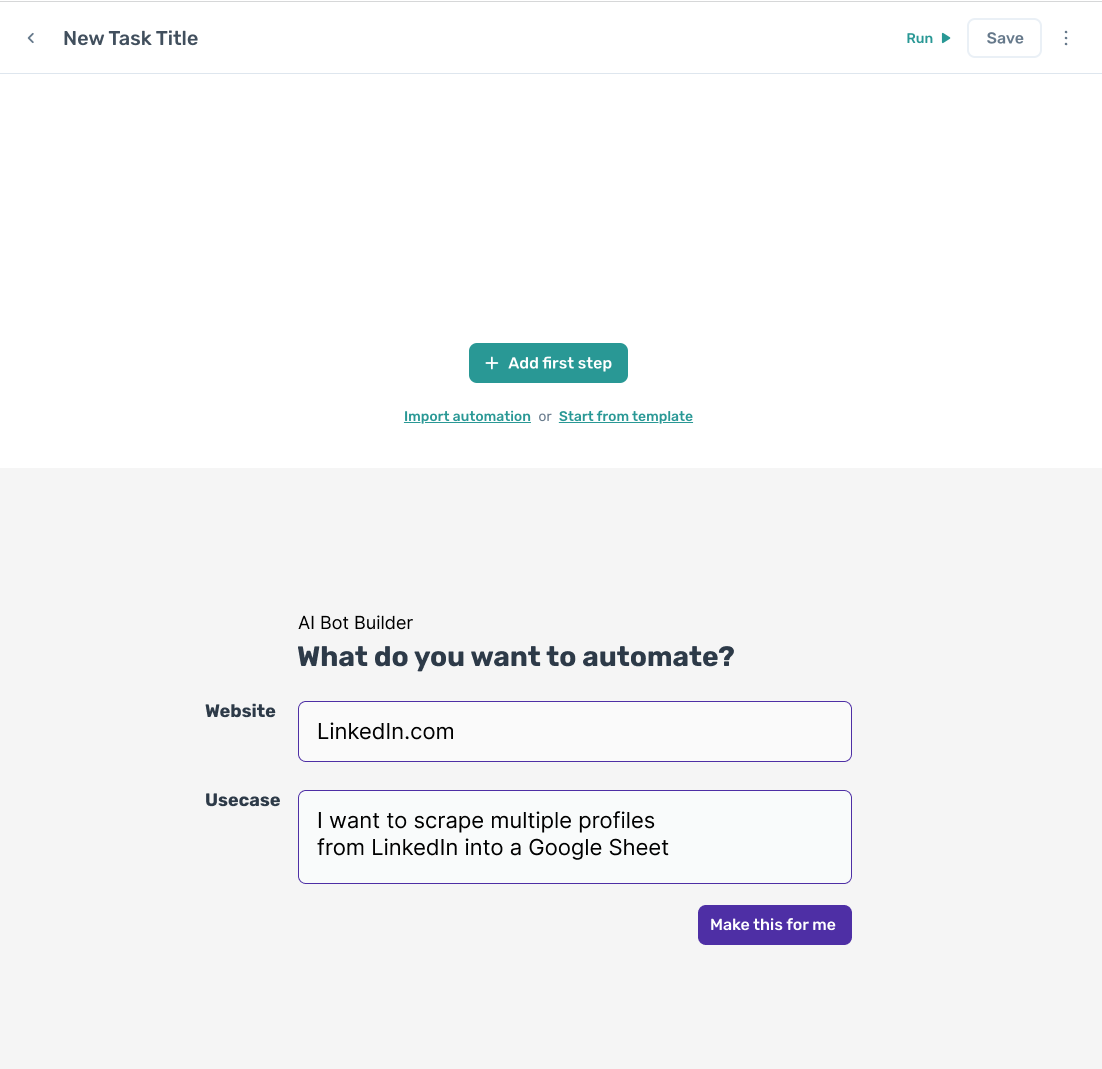
Task: Save the task with the Save button
Action: 1004,38
